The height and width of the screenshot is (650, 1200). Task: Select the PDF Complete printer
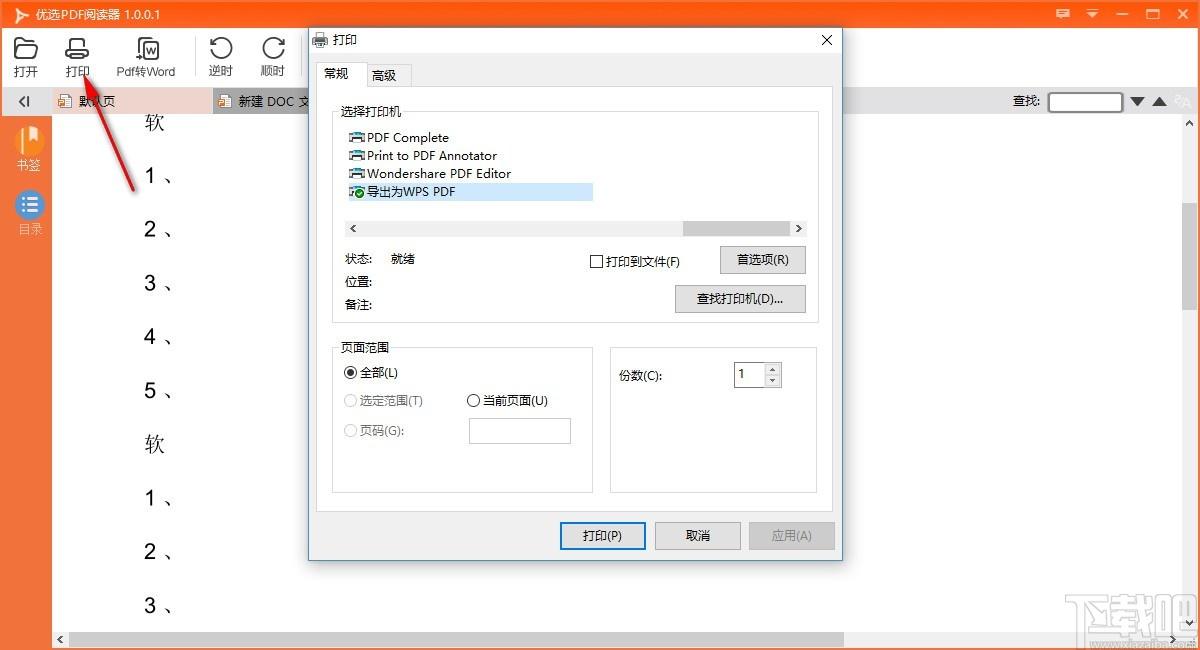[x=399, y=137]
